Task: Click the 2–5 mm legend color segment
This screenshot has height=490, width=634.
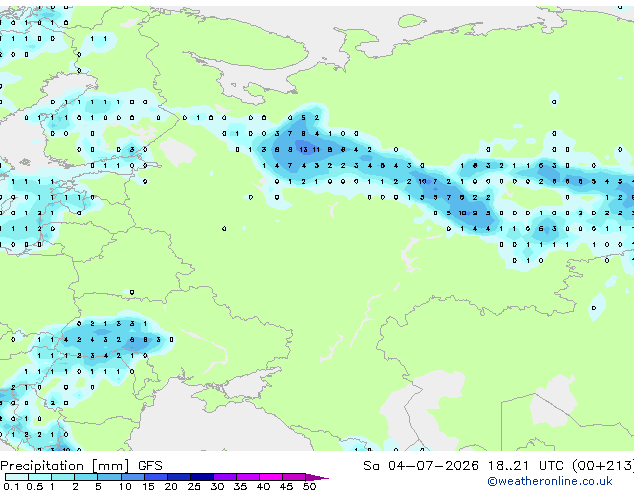Action: [86, 477]
